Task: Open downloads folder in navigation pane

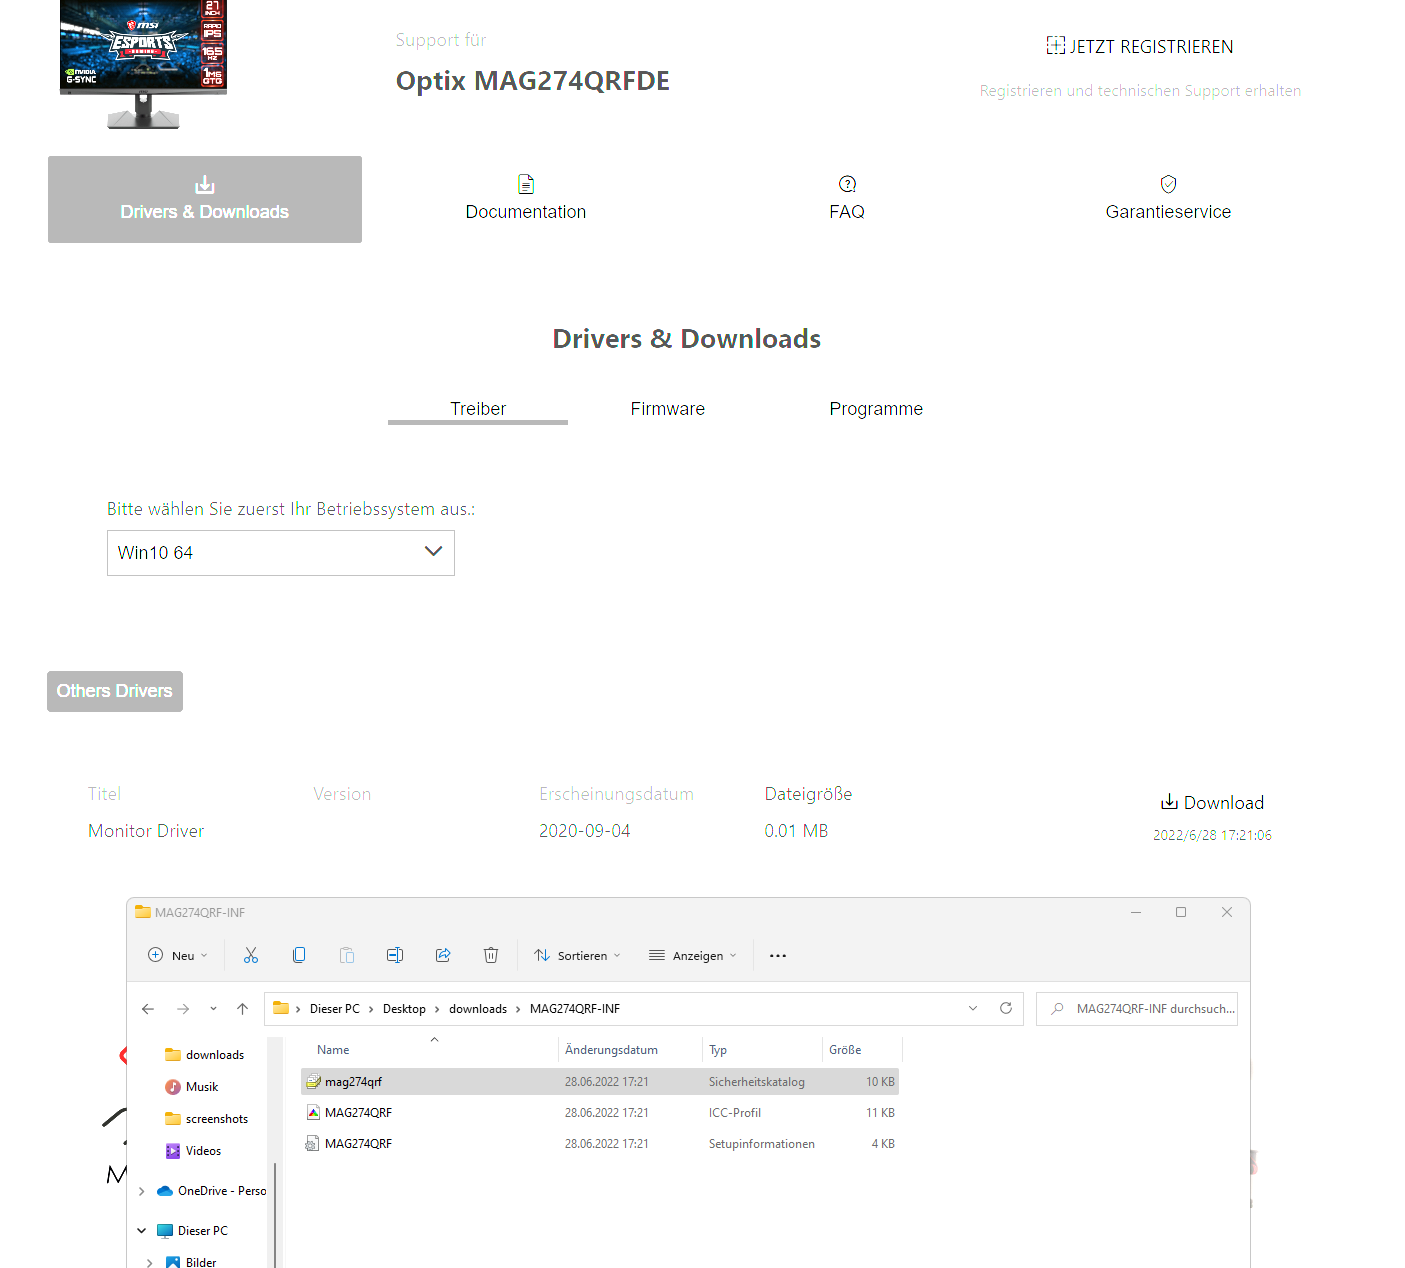Action: pyautogui.click(x=204, y=1055)
